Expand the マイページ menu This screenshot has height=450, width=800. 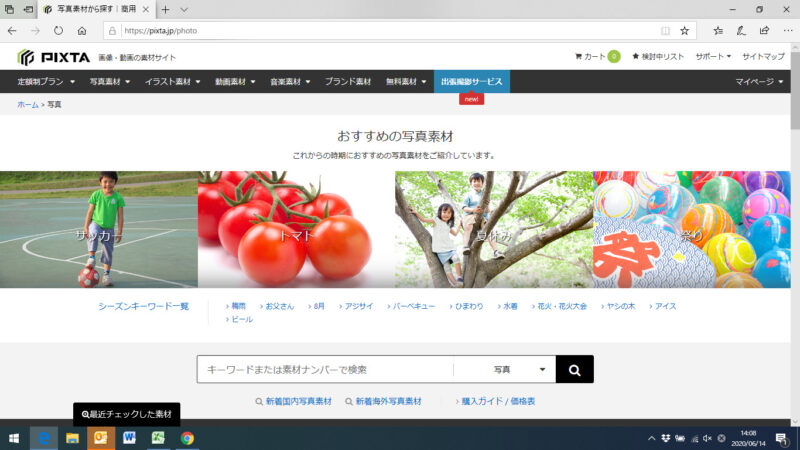(x=759, y=81)
